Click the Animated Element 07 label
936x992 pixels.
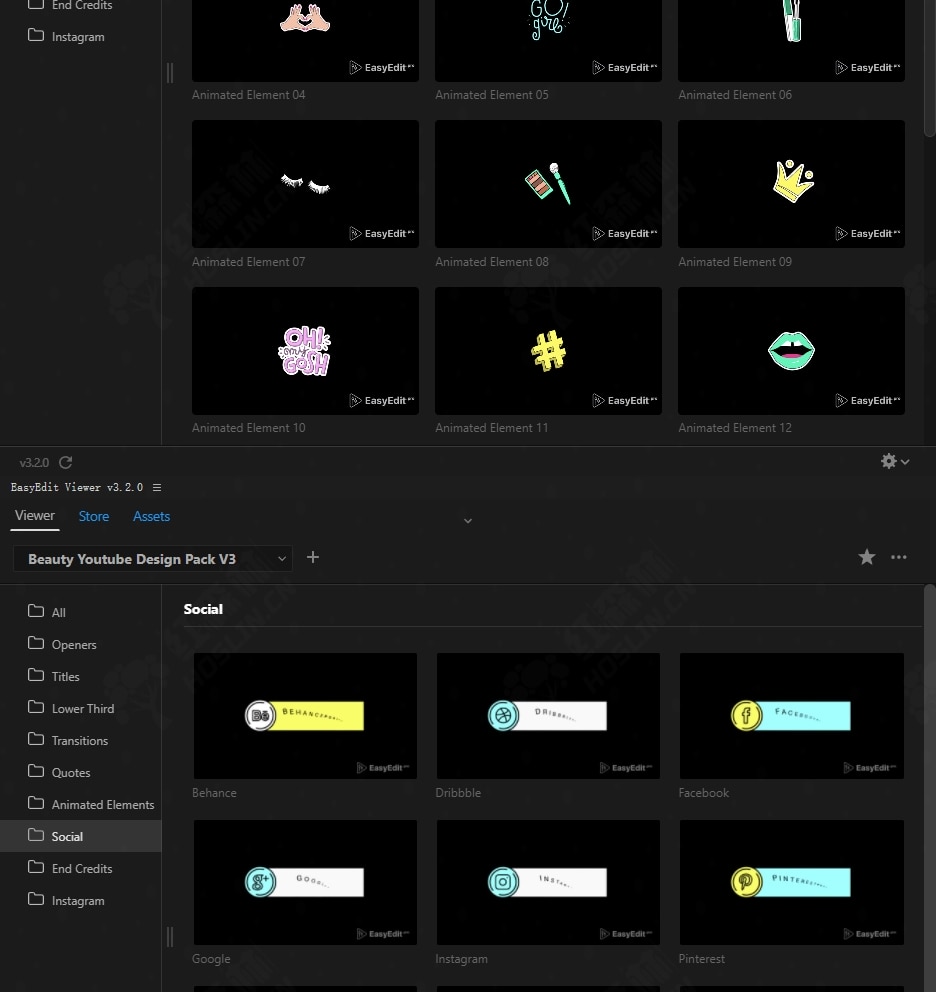pyautogui.click(x=249, y=262)
